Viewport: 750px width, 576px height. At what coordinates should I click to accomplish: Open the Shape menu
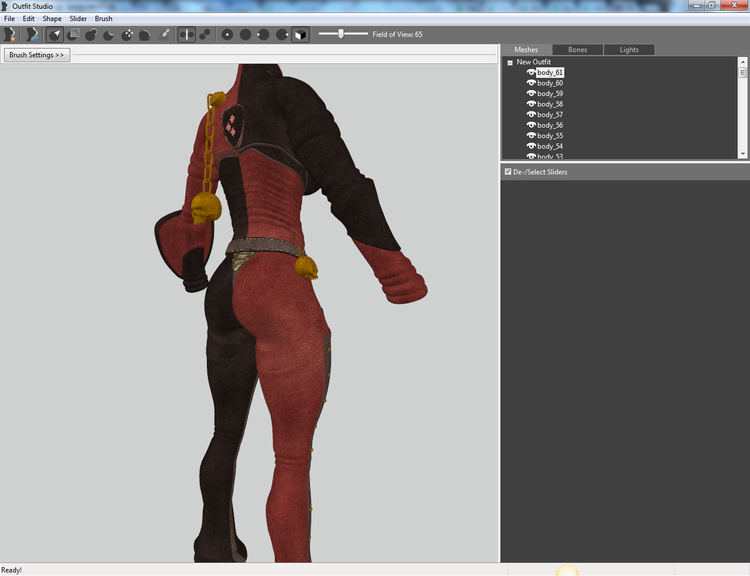[52, 19]
